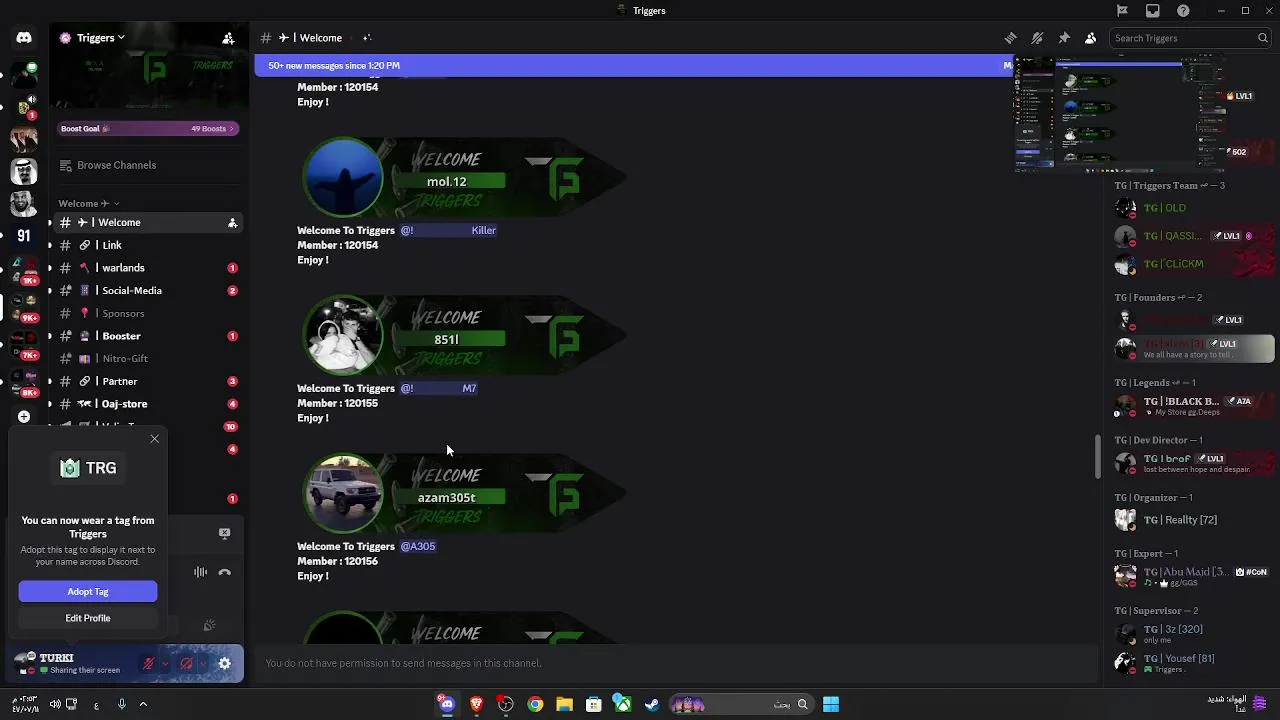This screenshot has width=1280, height=720.
Task: Open the warlands channel
Action: click(x=146, y=268)
